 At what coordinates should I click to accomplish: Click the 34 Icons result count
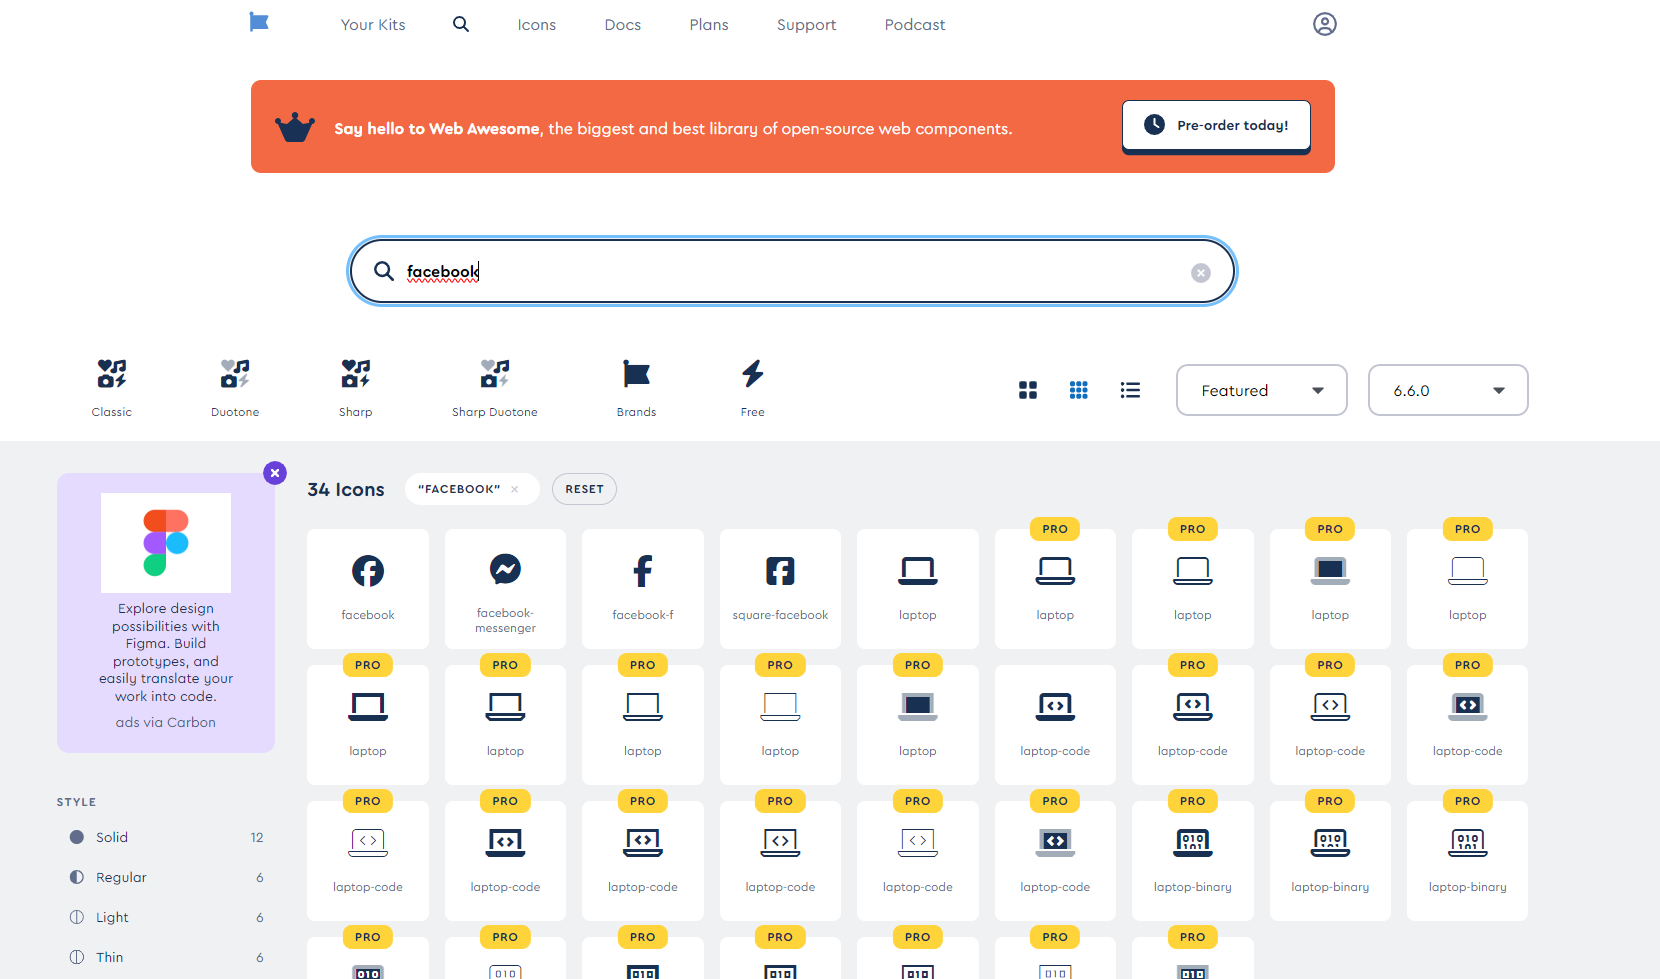click(x=346, y=489)
